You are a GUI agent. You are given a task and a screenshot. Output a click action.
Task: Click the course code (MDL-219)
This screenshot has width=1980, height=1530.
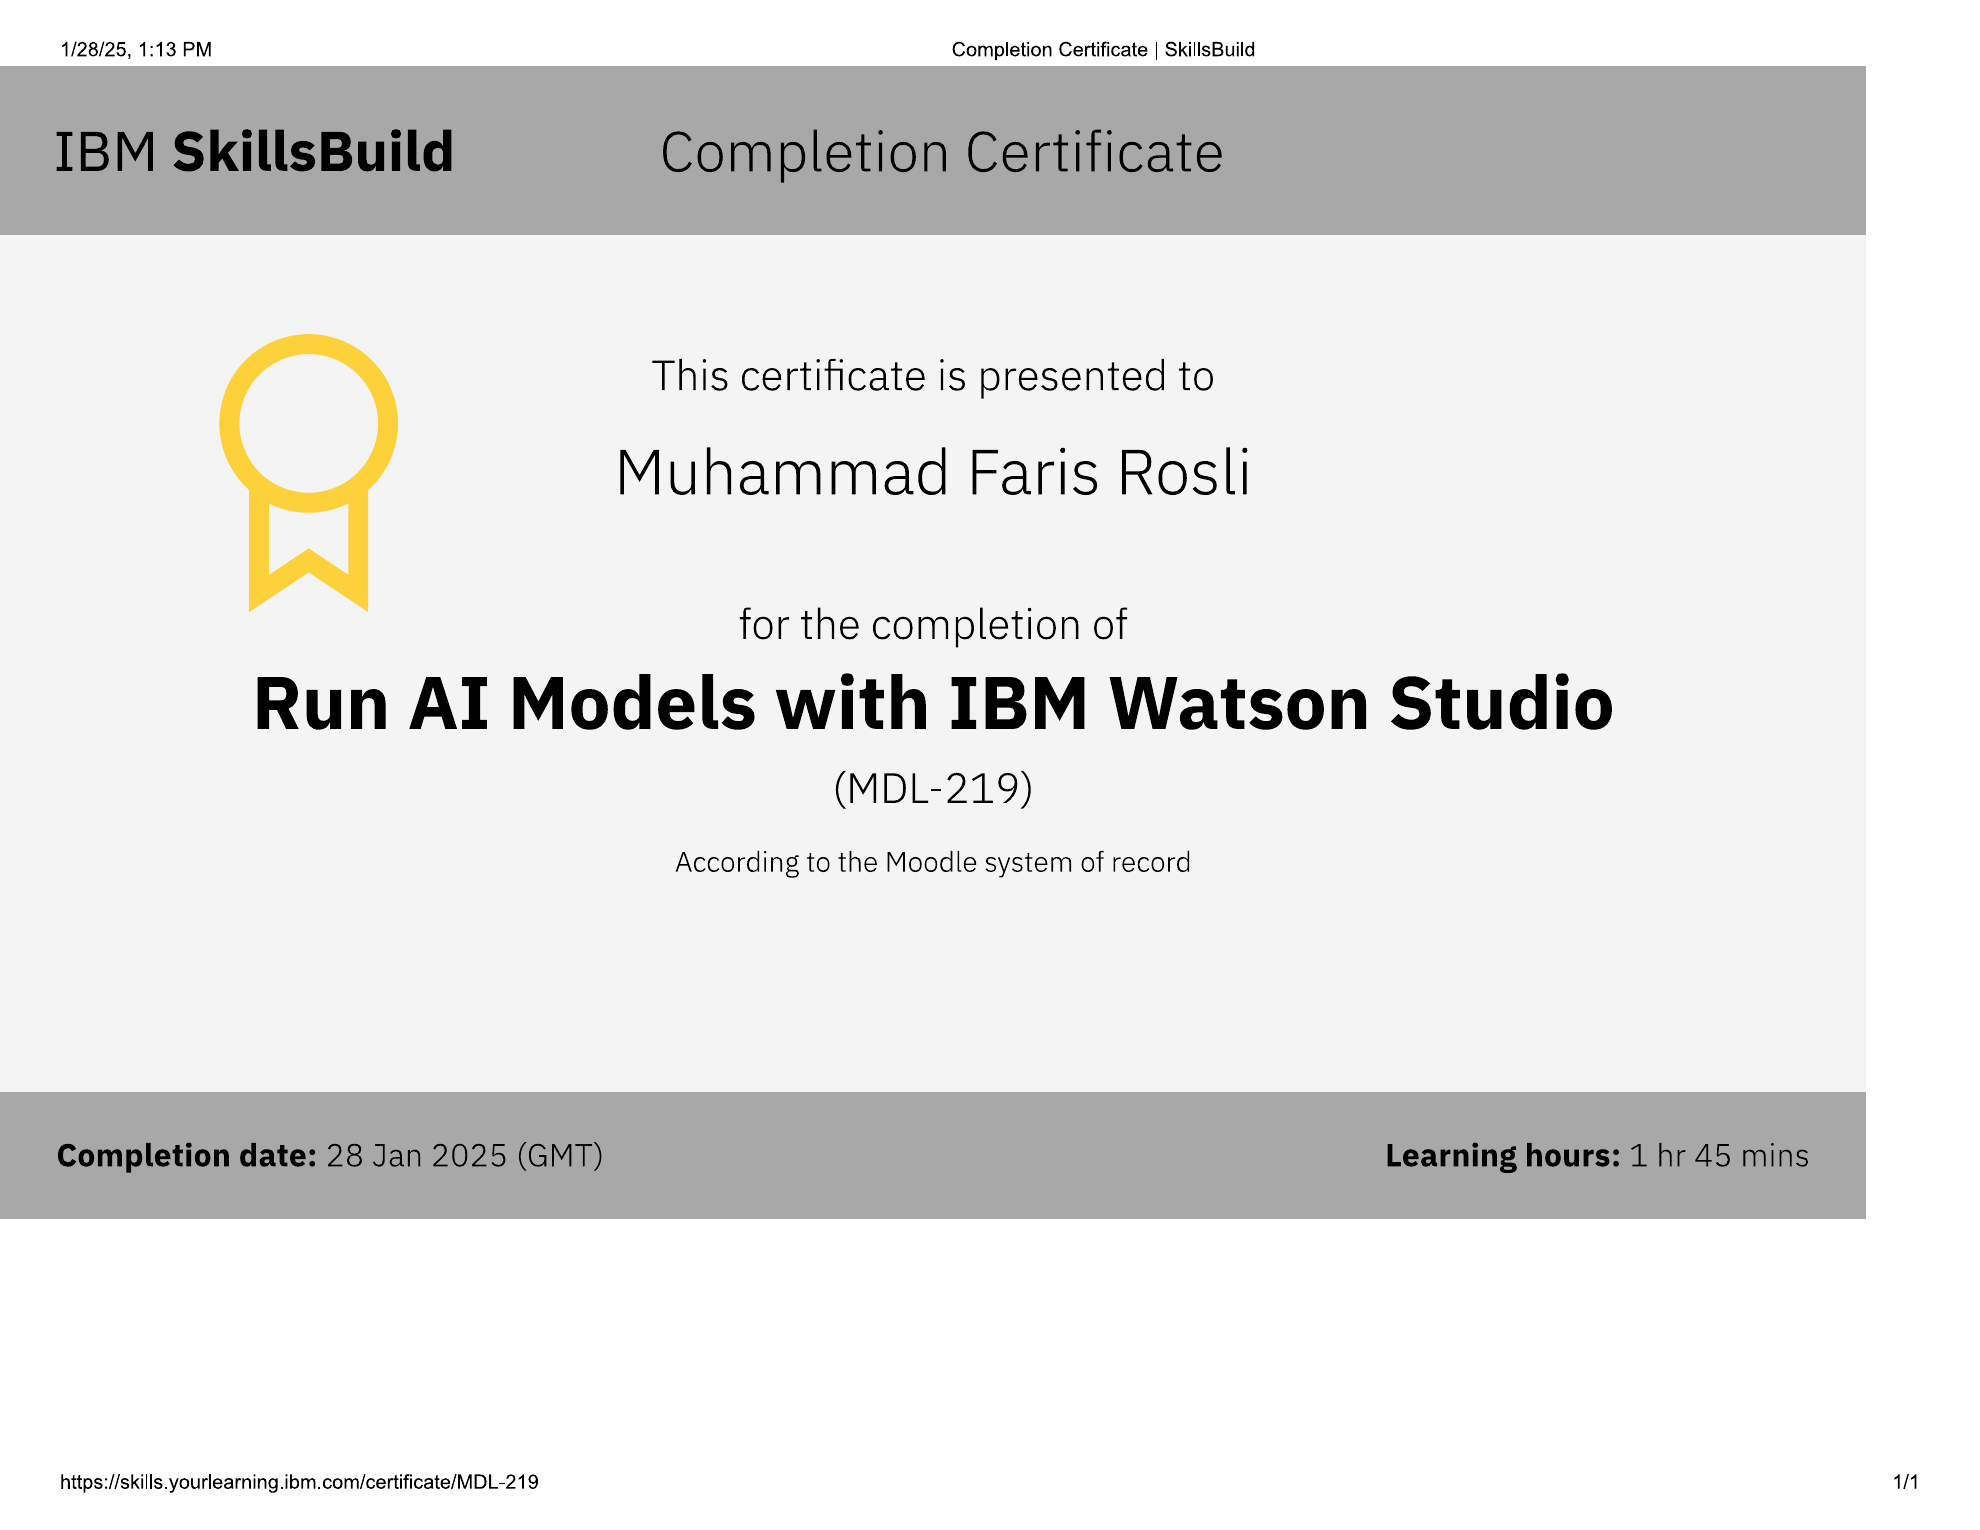[933, 789]
